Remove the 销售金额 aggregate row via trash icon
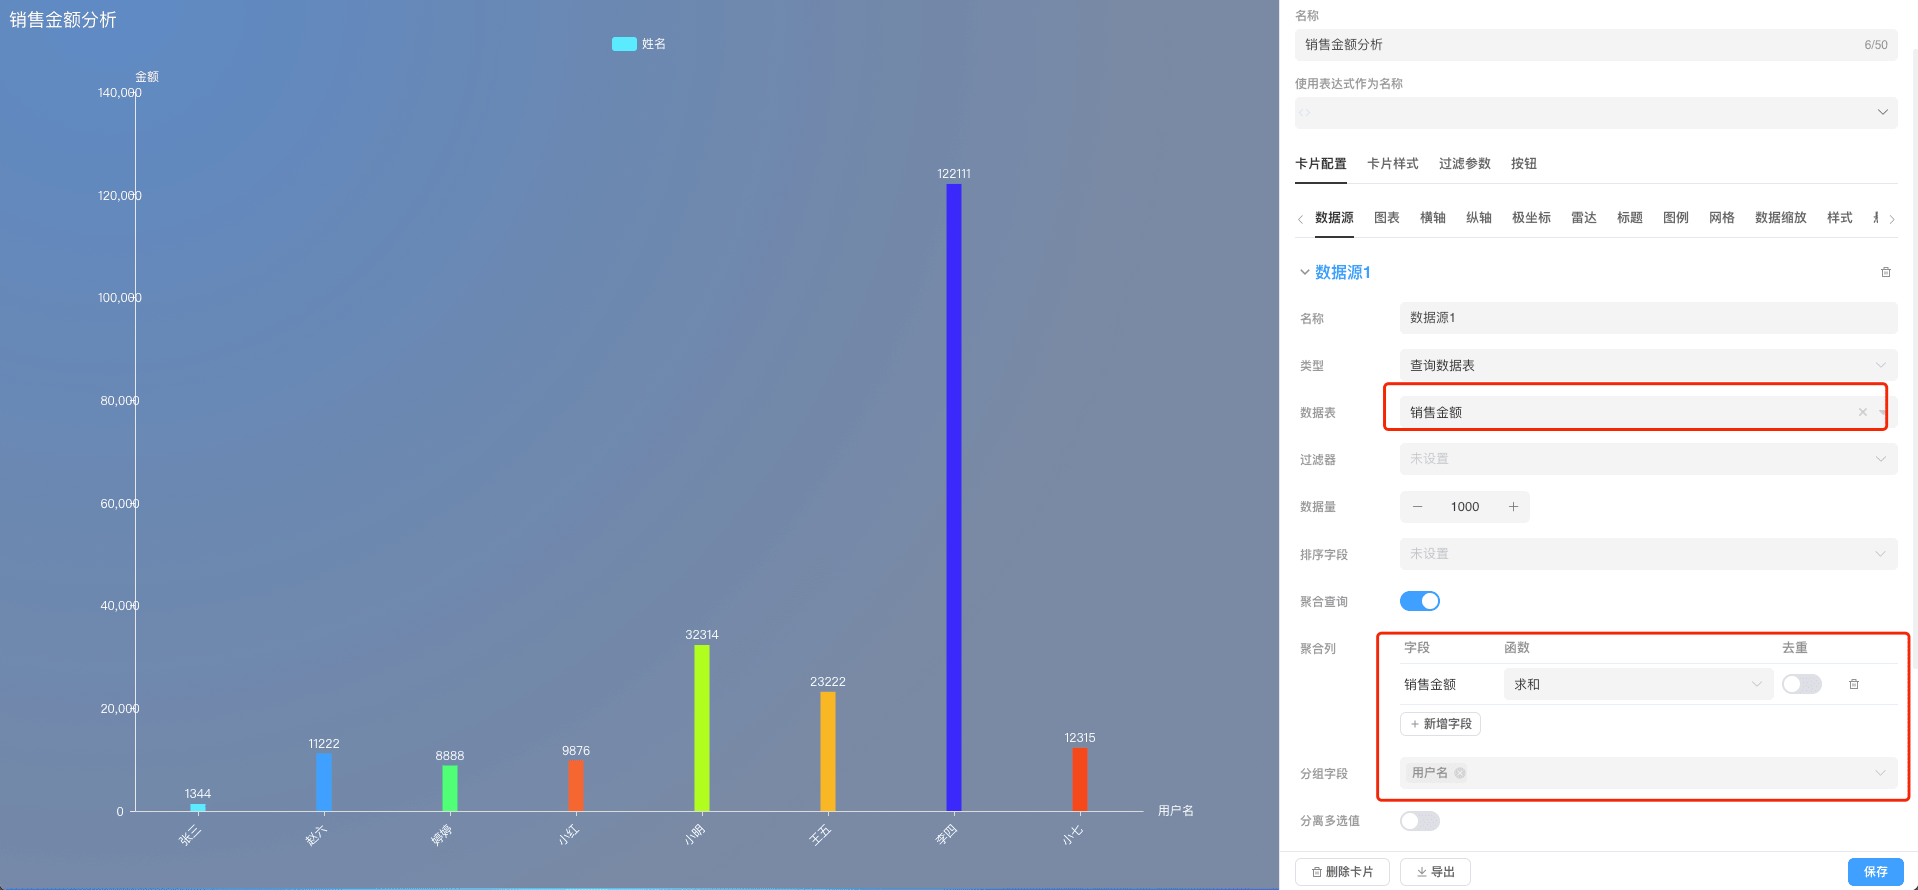 click(1853, 684)
